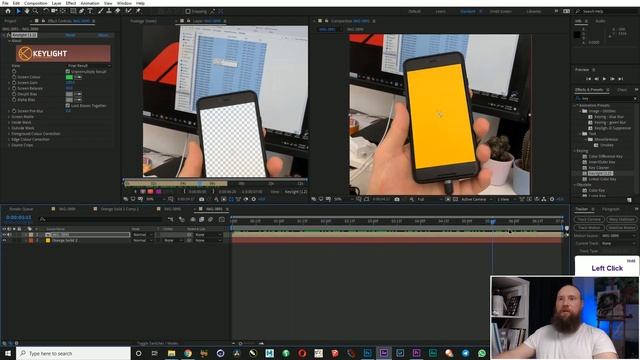
Task: Select the Type text tool
Action: [x=90, y=11]
